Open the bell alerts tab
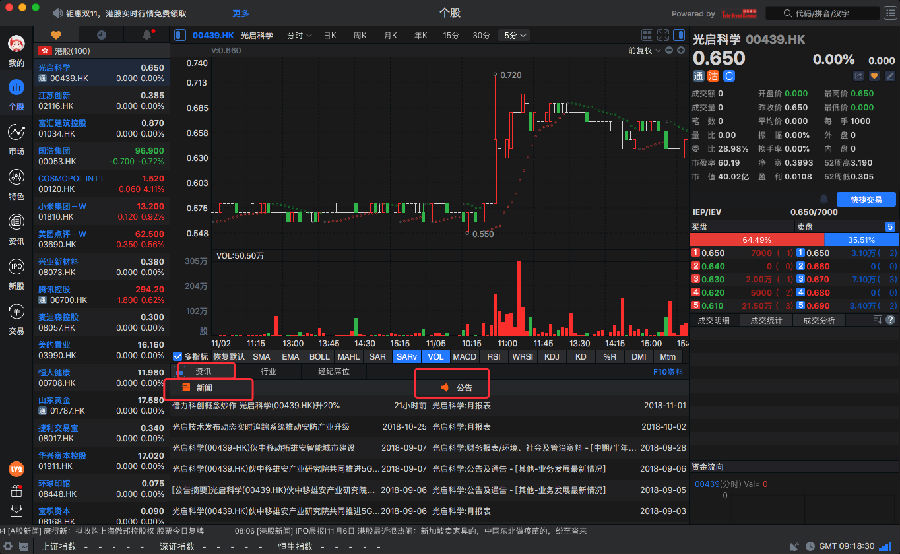 click(x=147, y=35)
